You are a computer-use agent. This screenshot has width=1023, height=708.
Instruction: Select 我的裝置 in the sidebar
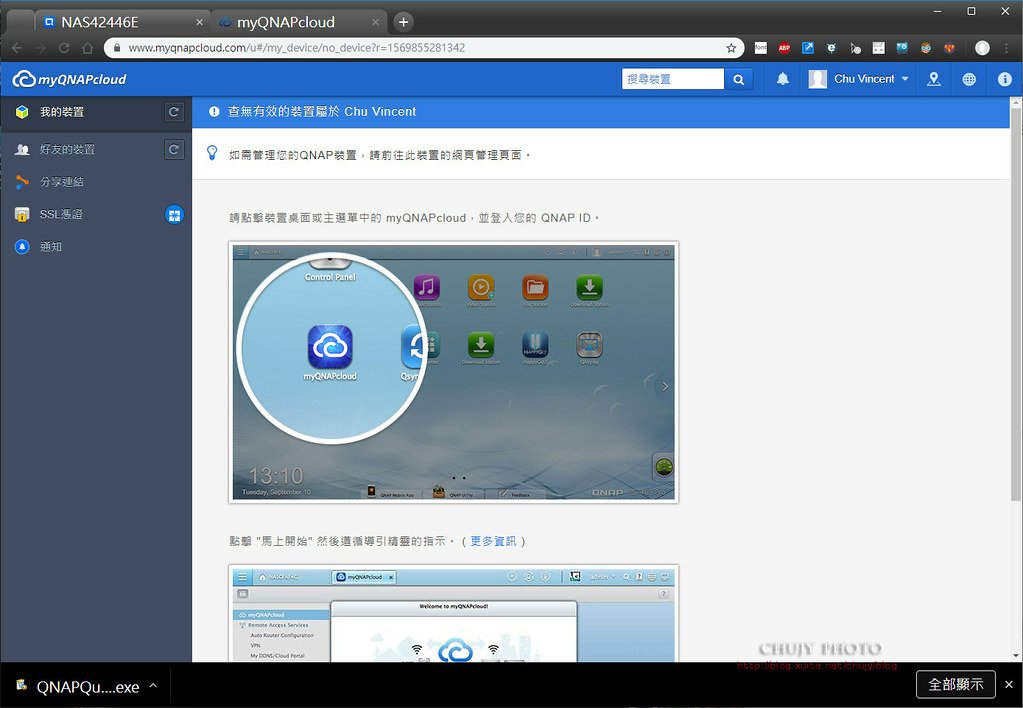[x=96, y=112]
